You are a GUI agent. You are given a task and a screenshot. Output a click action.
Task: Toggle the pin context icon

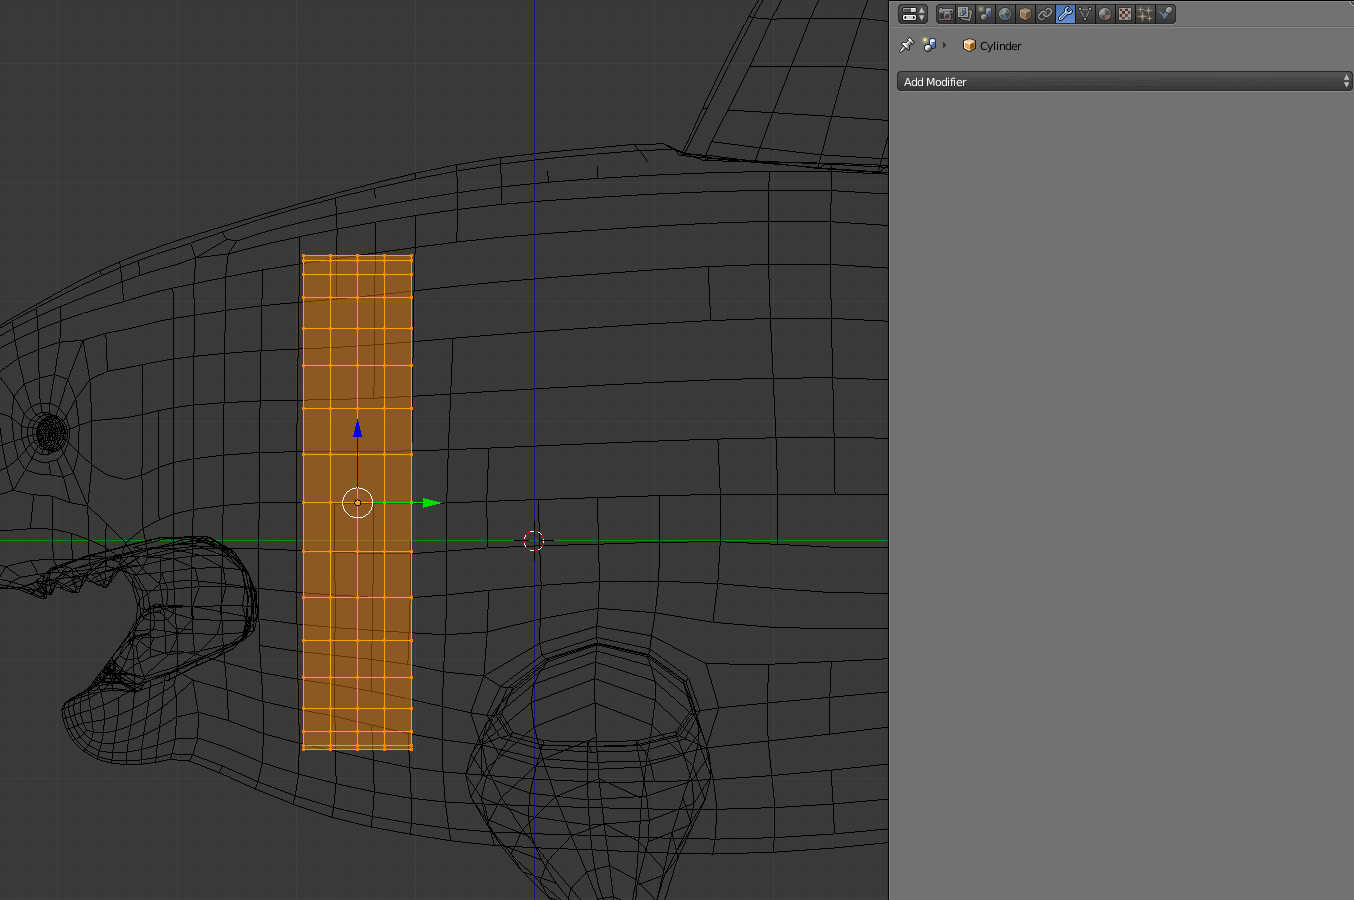907,45
